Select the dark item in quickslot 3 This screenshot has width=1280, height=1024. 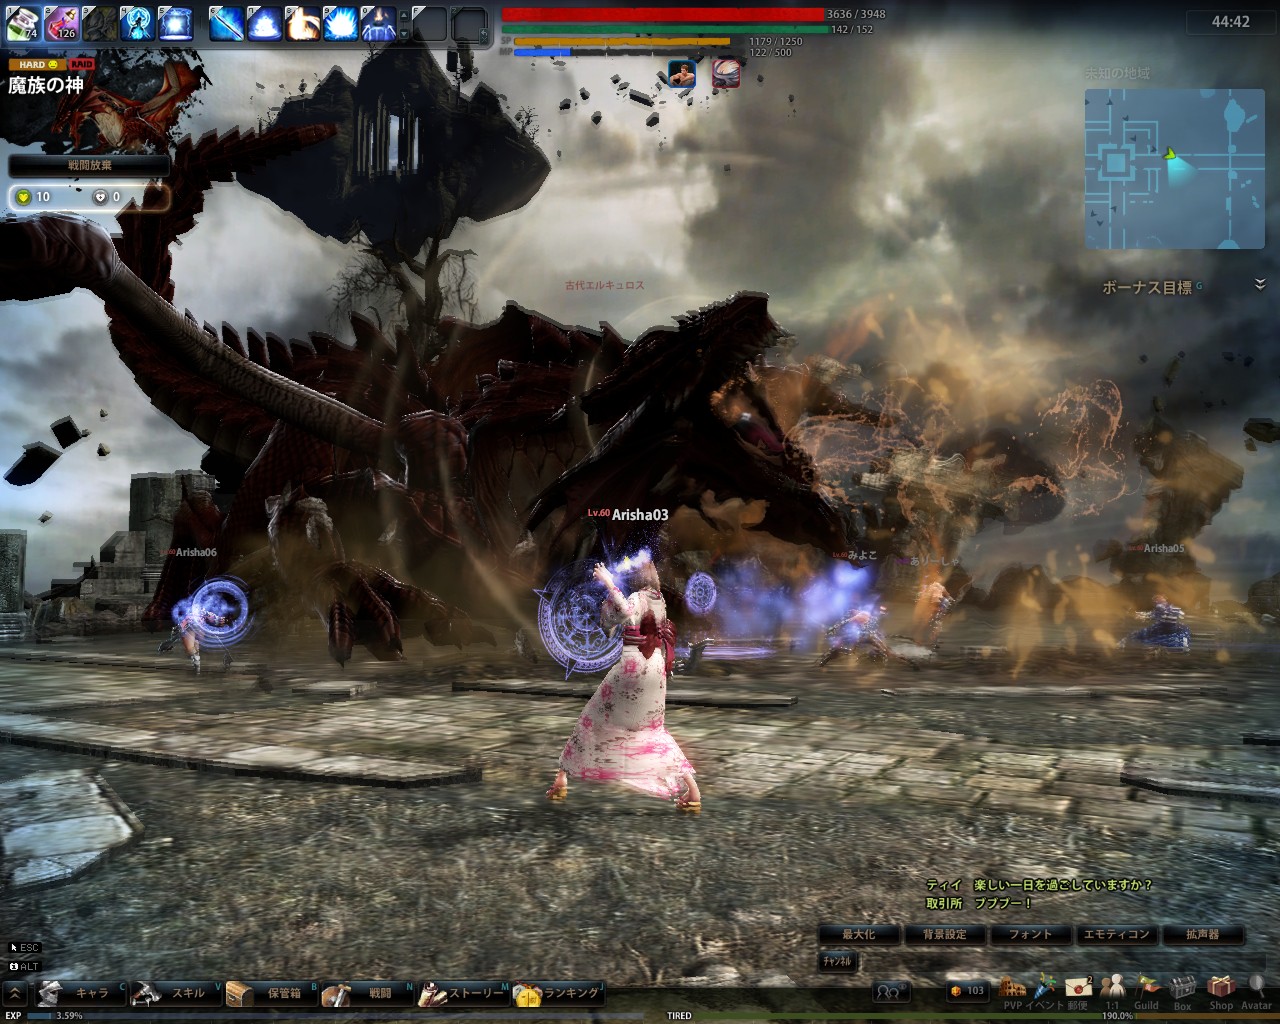point(98,22)
